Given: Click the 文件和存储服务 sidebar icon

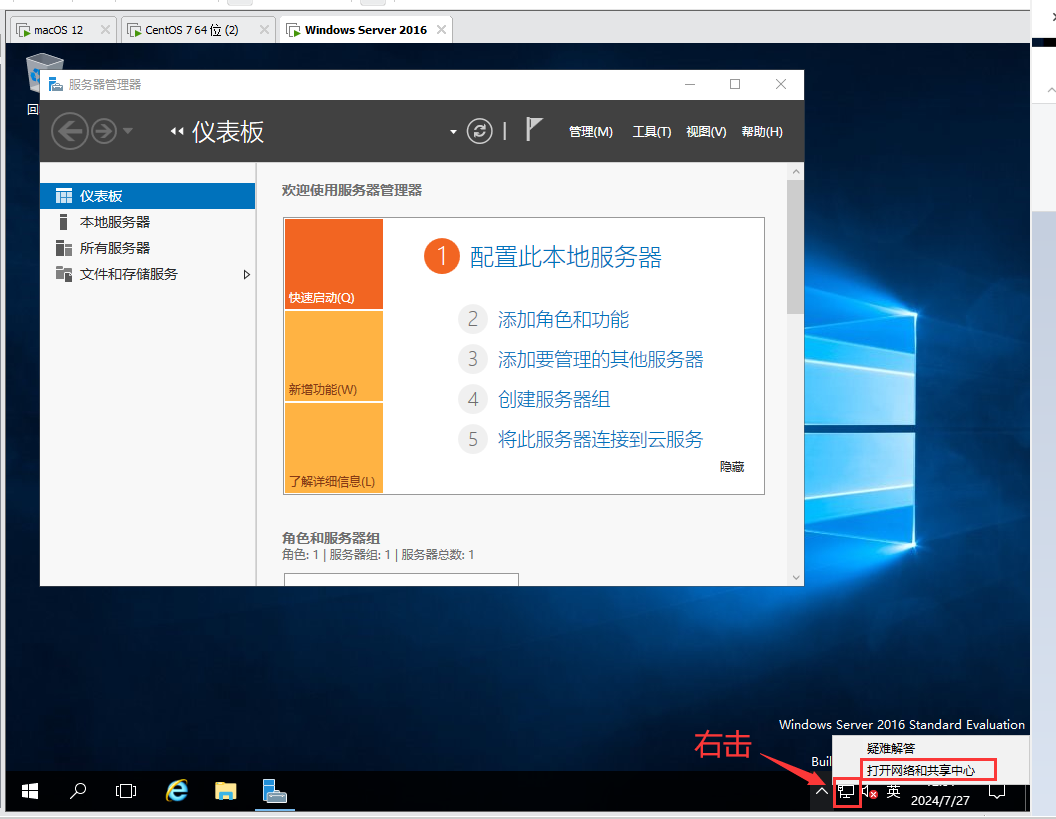Looking at the screenshot, I should point(64,274).
